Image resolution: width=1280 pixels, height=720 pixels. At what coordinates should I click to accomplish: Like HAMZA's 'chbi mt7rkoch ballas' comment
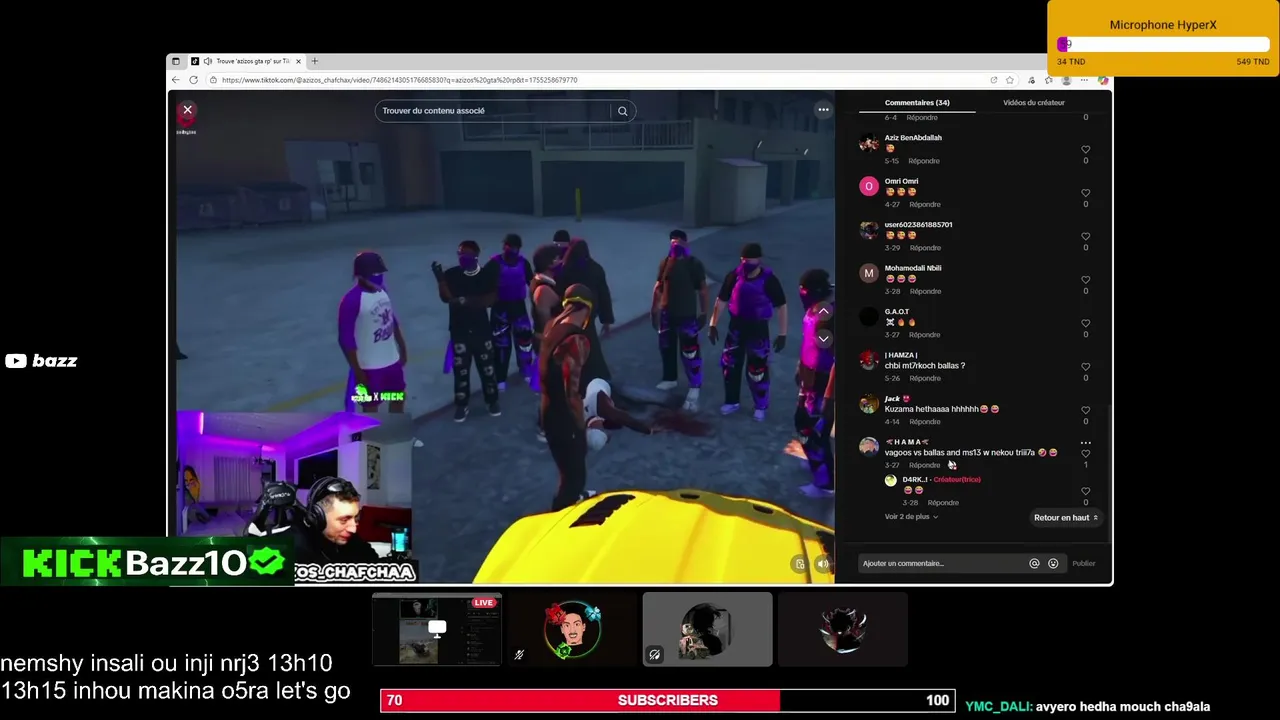(x=1085, y=367)
